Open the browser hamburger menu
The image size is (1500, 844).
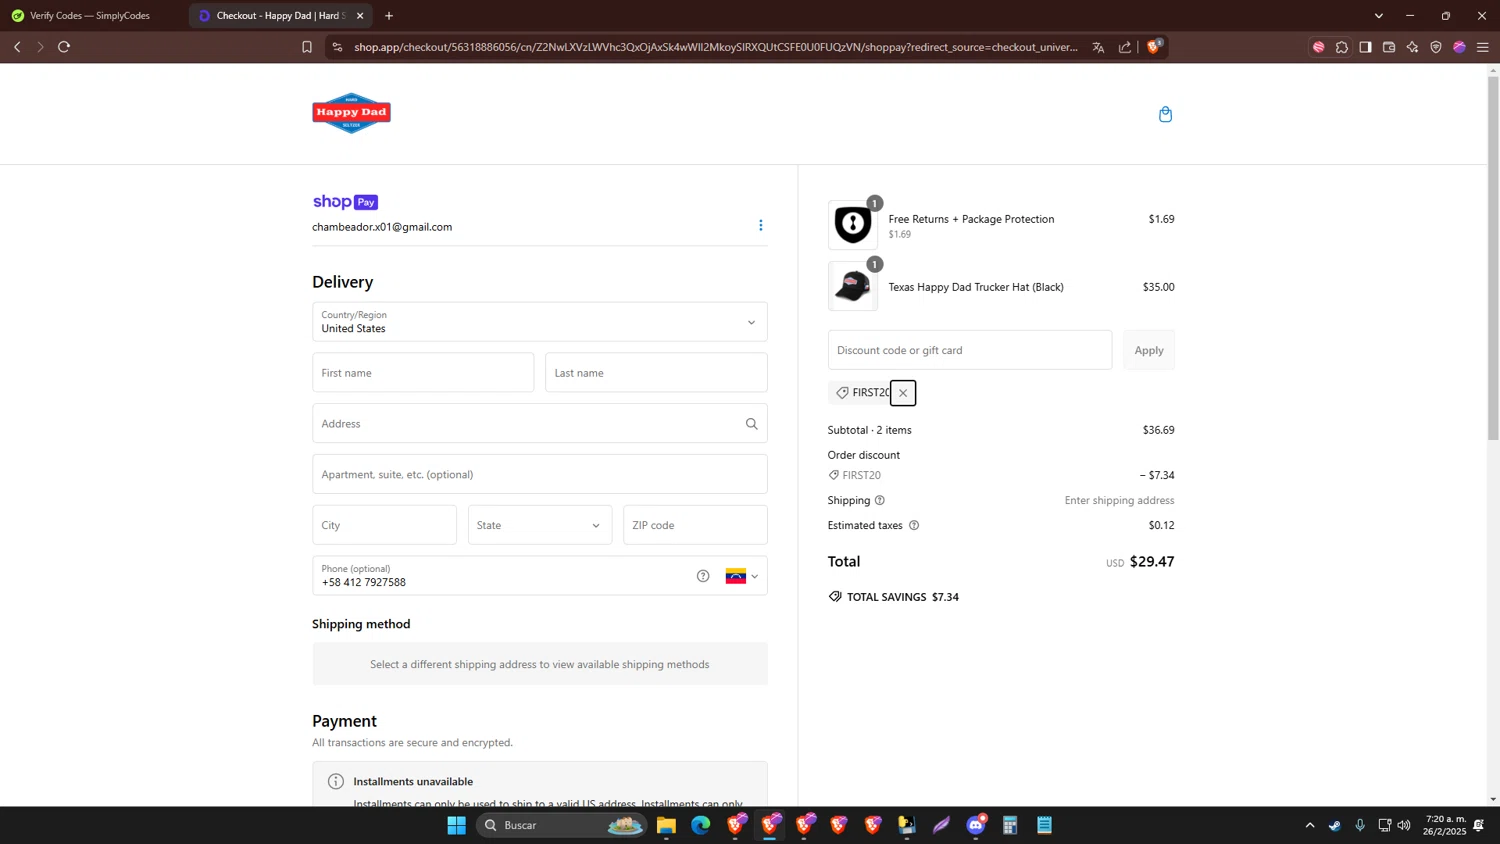[x=1483, y=47]
